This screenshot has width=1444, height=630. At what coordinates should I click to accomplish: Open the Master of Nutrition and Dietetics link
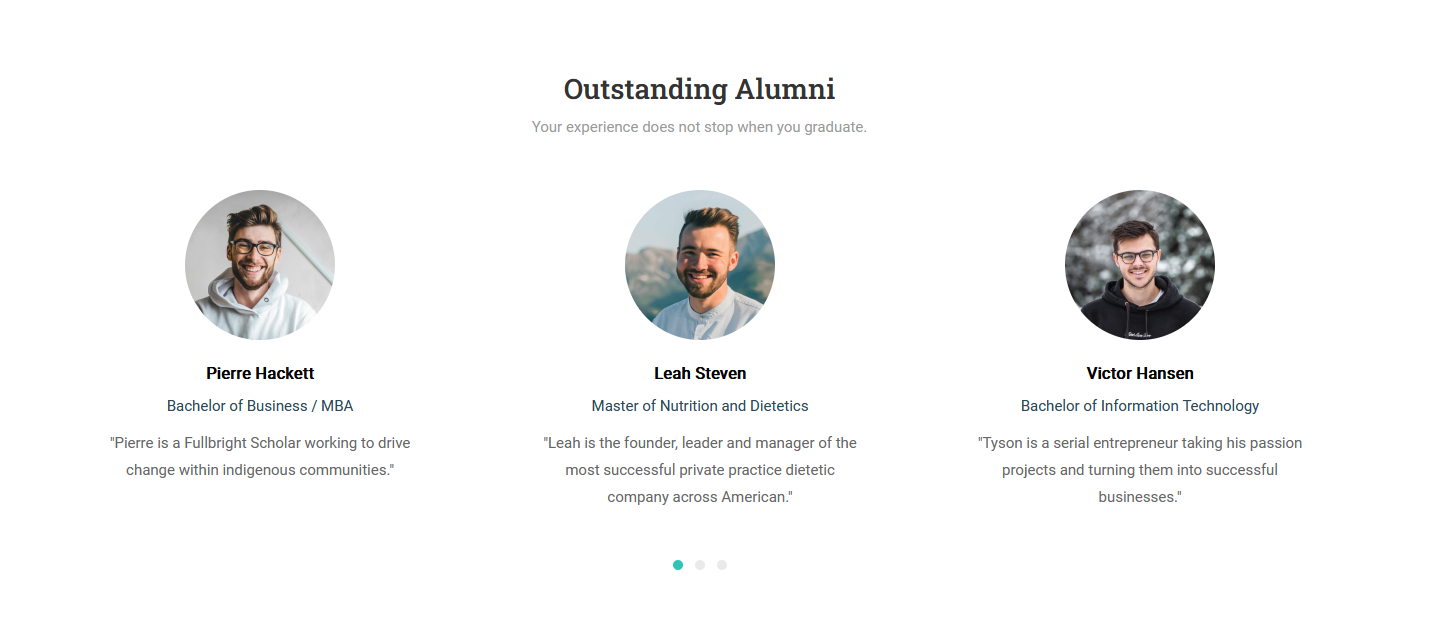pos(699,405)
